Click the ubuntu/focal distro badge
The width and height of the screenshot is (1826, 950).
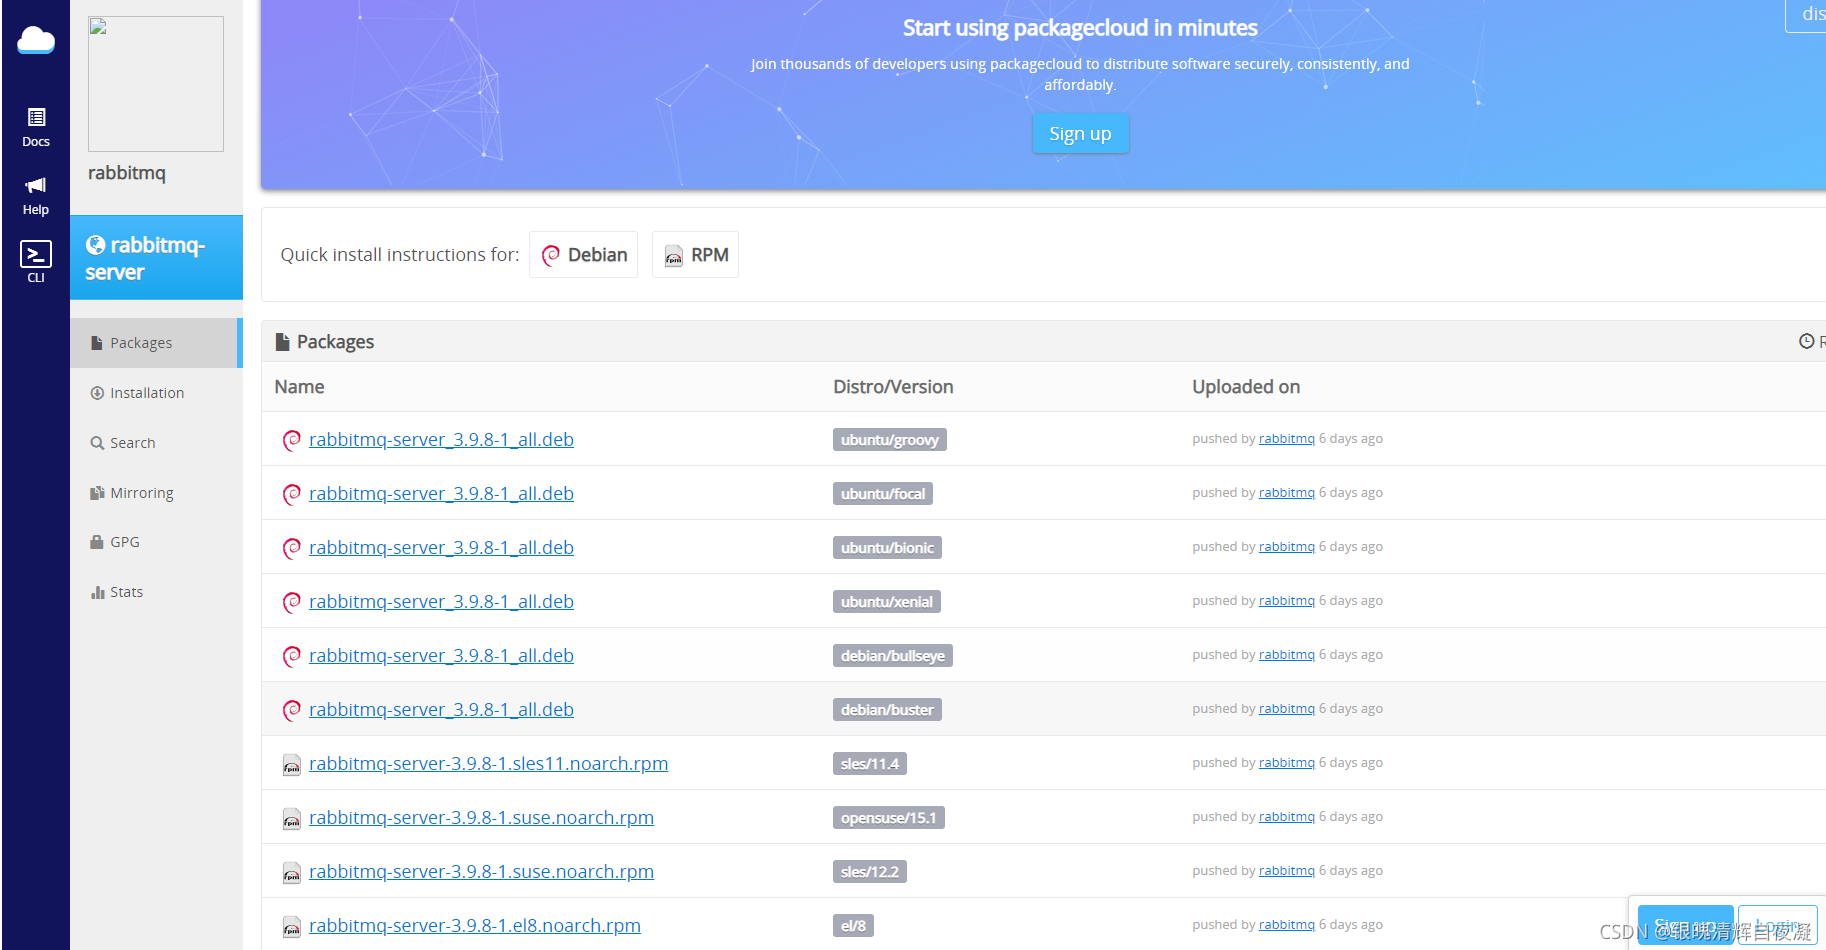pyautogui.click(x=883, y=494)
